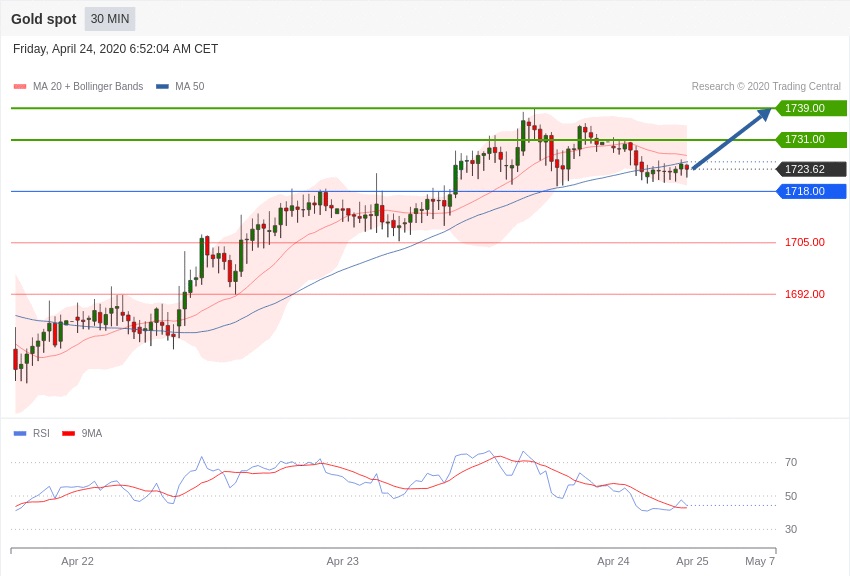Click the MA 20 + Bollinger Bands legend swatch

(x=20, y=86)
